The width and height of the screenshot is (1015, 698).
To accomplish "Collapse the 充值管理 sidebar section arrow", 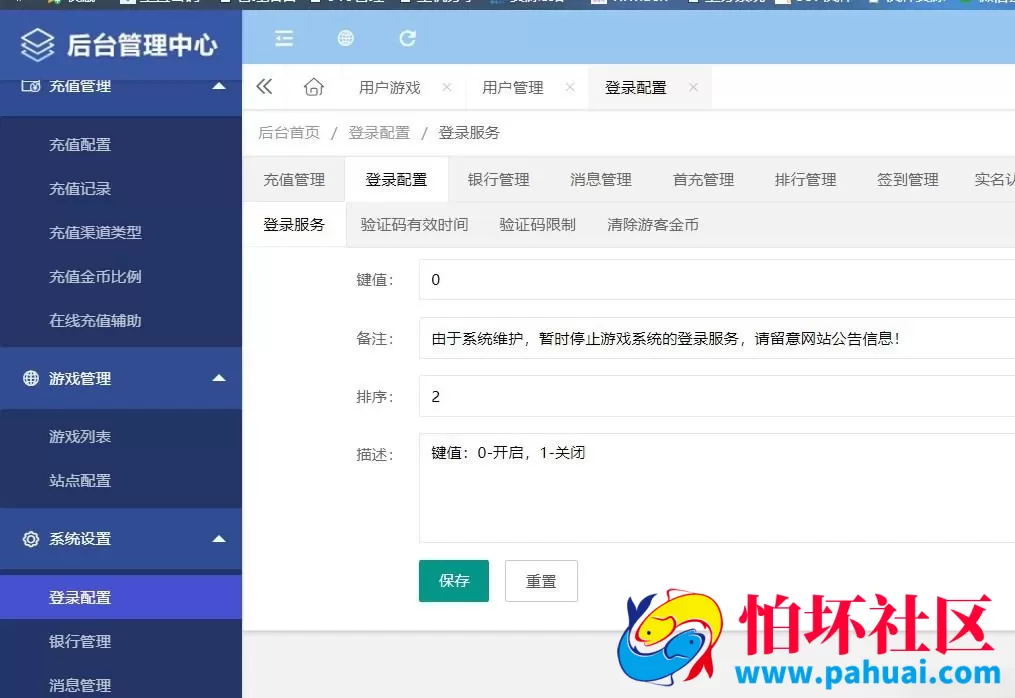I will coord(219,85).
